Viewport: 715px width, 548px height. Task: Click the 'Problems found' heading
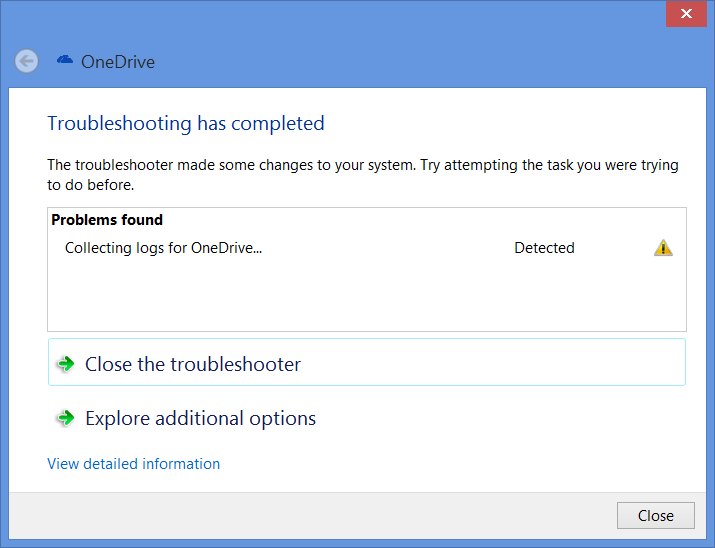click(x=107, y=220)
